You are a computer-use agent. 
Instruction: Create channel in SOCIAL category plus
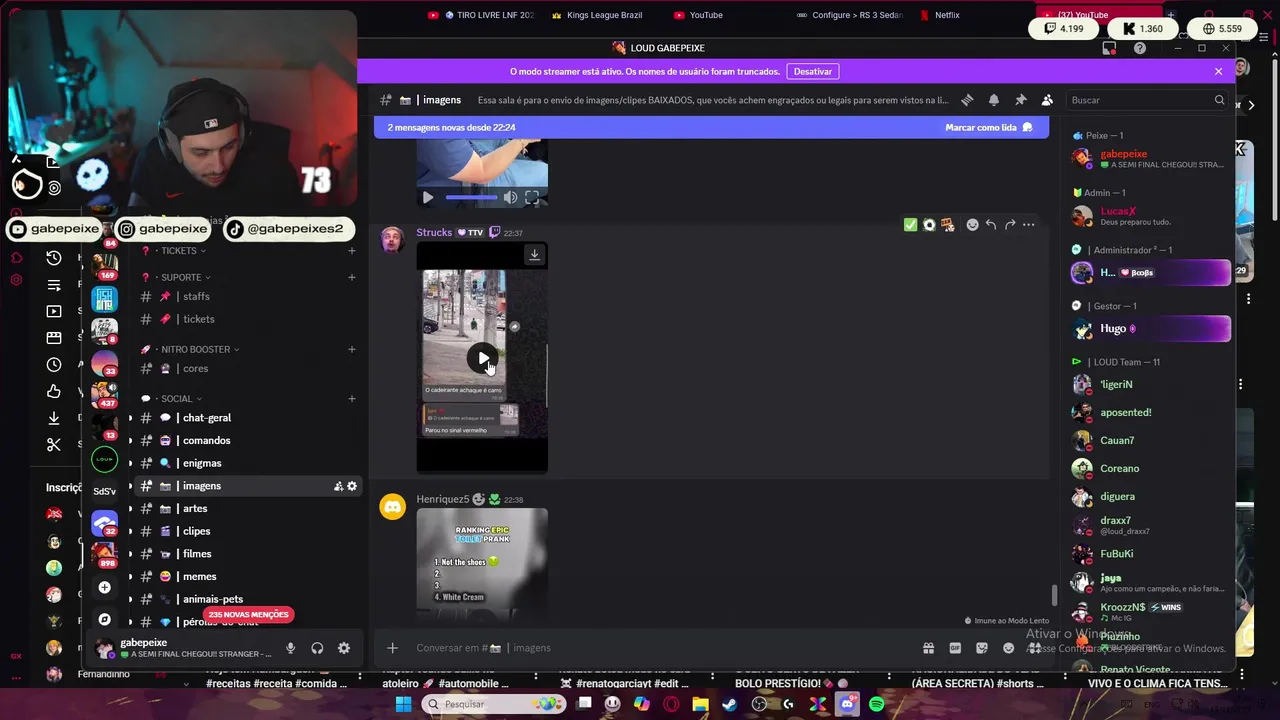tap(352, 398)
